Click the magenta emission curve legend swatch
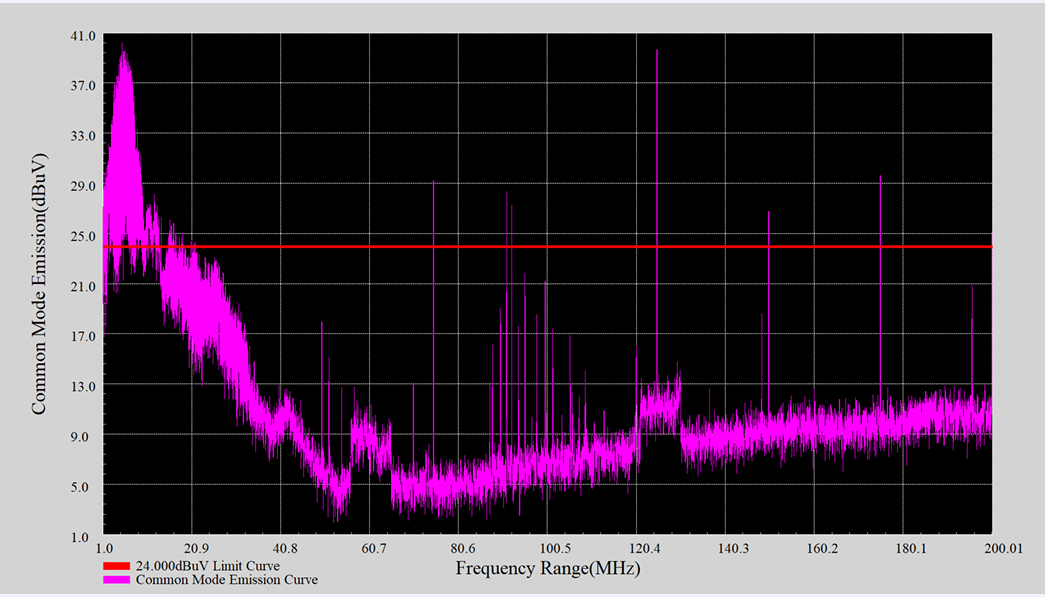 (x=116, y=580)
